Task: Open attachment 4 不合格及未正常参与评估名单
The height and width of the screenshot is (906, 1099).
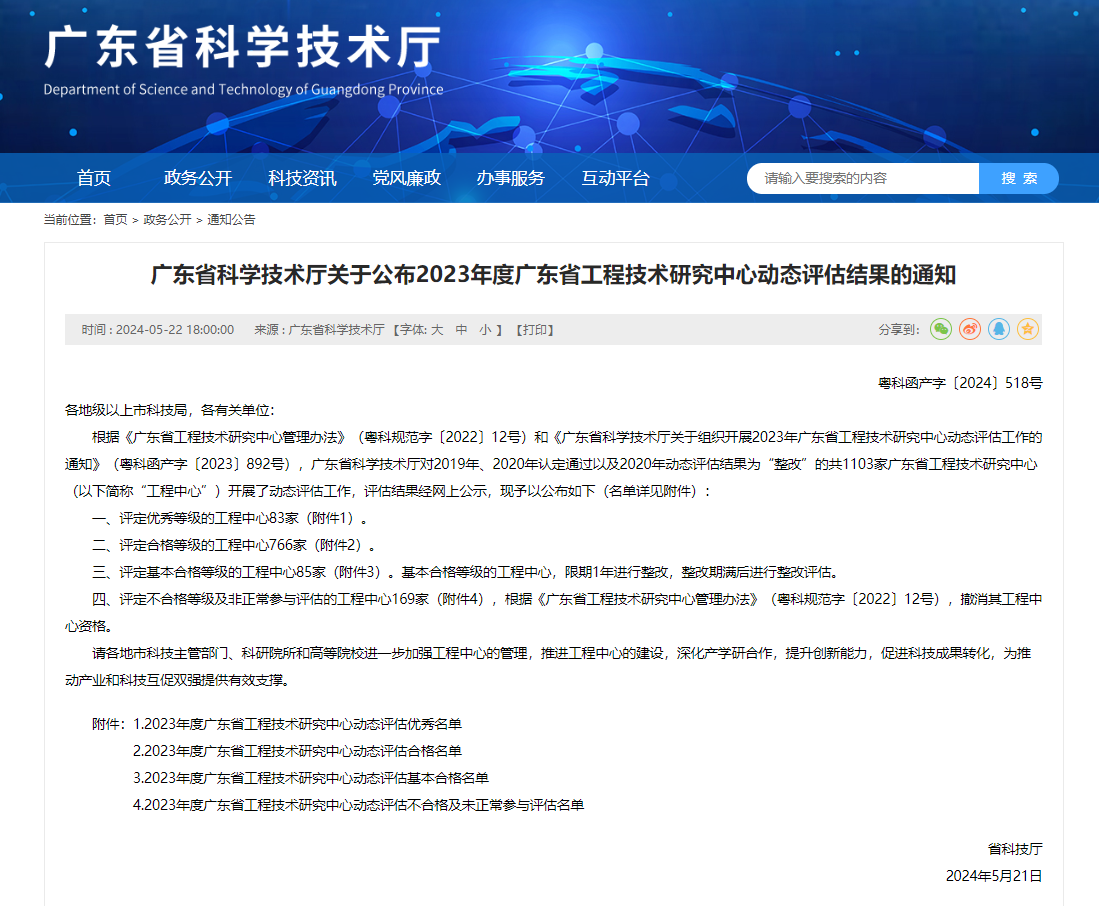Action: (358, 805)
